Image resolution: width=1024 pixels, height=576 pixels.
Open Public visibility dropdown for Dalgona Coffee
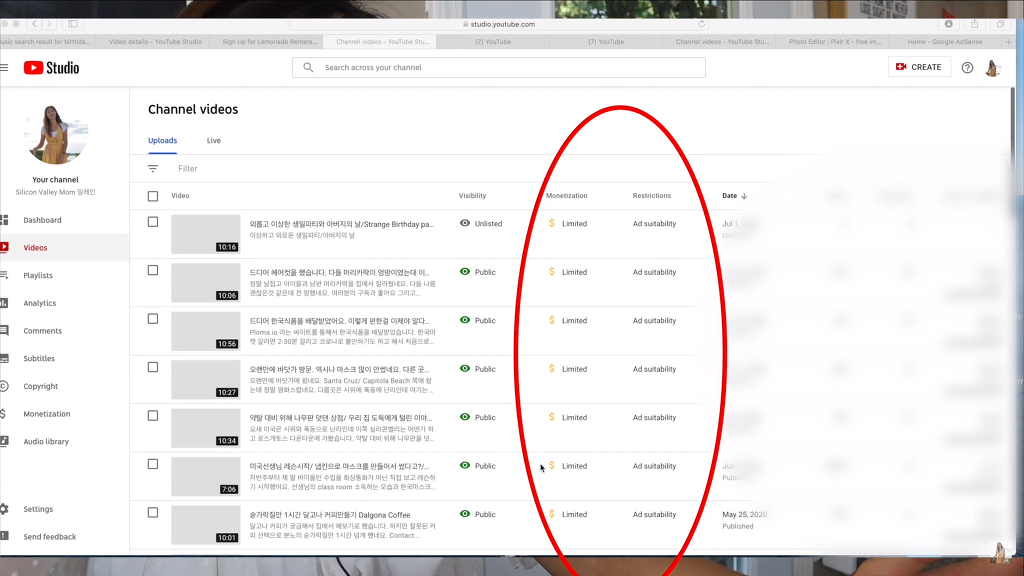477,514
